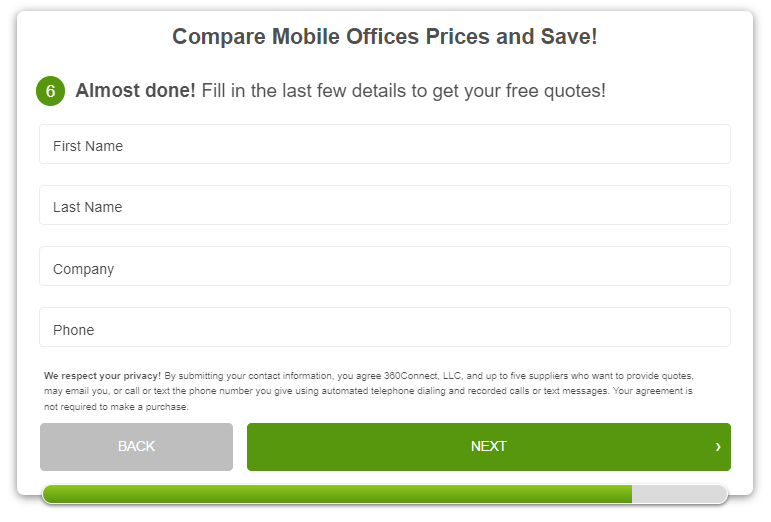771x522 pixels.
Task: Click the not required to make a purchase line
Action: coord(116,407)
